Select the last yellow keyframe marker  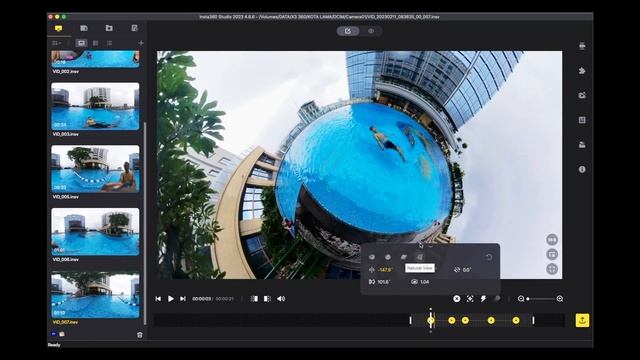pyautogui.click(x=516, y=320)
